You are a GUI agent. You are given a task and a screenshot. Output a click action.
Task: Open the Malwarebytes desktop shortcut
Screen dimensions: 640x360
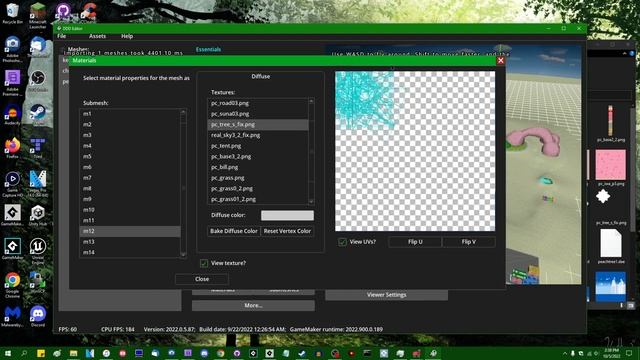[12, 316]
